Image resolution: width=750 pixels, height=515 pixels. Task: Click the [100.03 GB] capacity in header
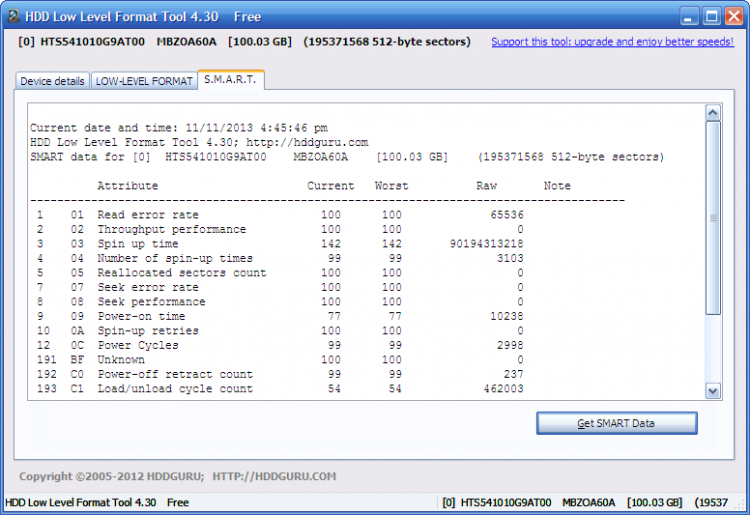(x=260, y=42)
